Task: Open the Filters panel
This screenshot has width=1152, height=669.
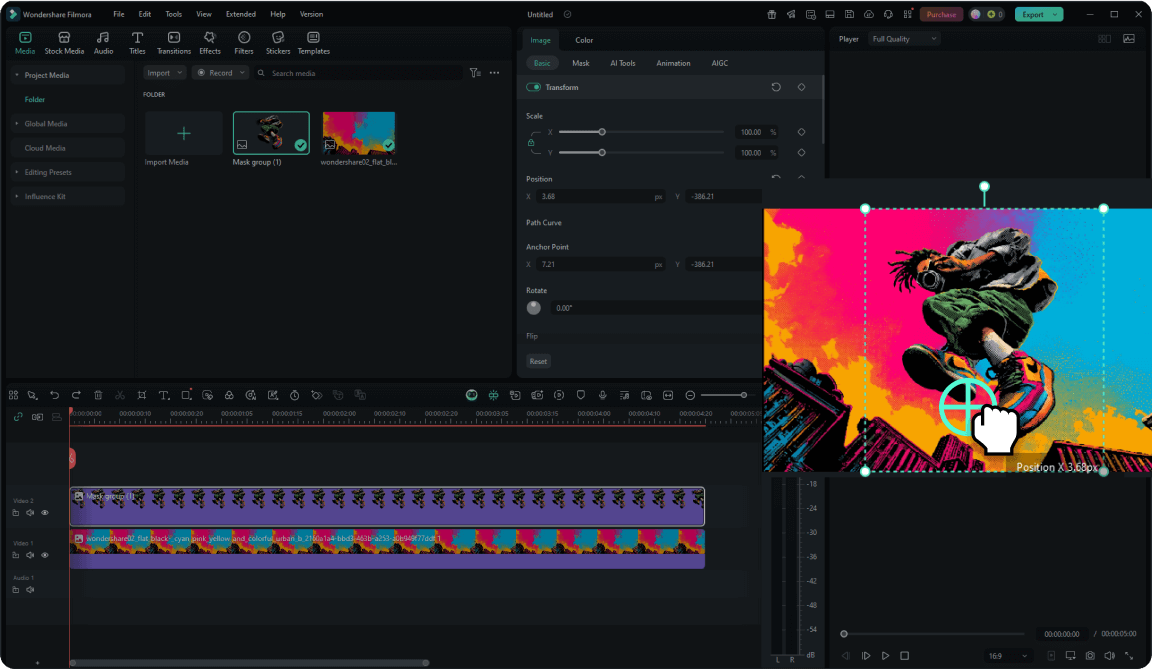Action: click(244, 43)
